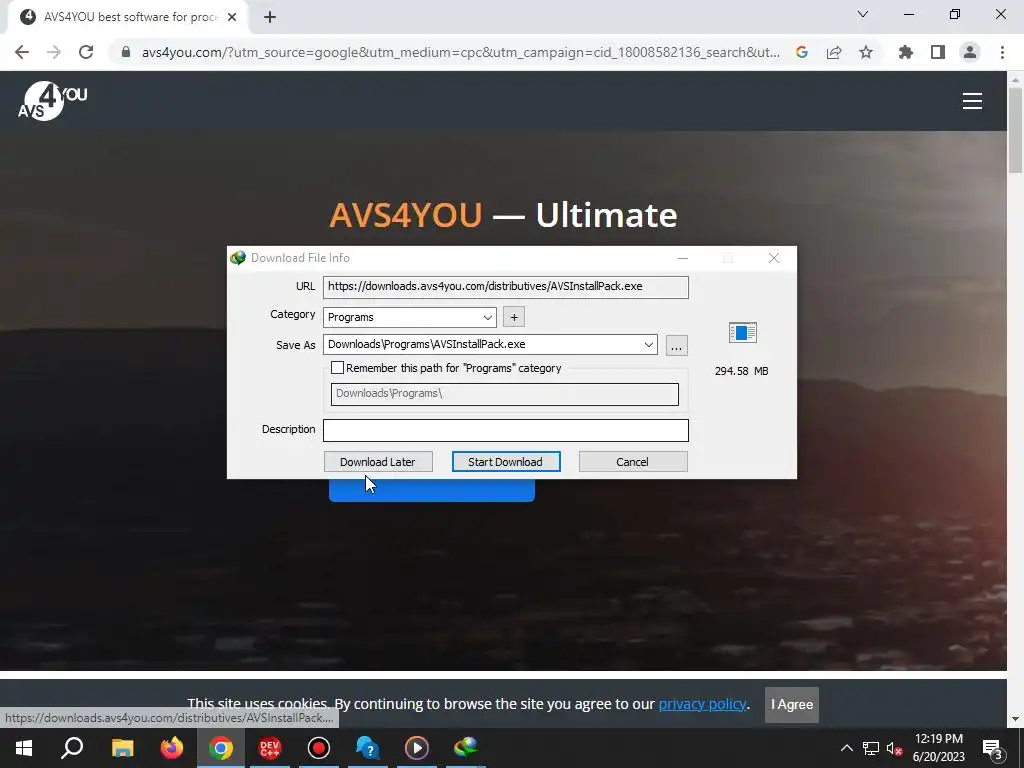Click the AVS4YOU logo on the website
The image size is (1024, 768).
52,101
